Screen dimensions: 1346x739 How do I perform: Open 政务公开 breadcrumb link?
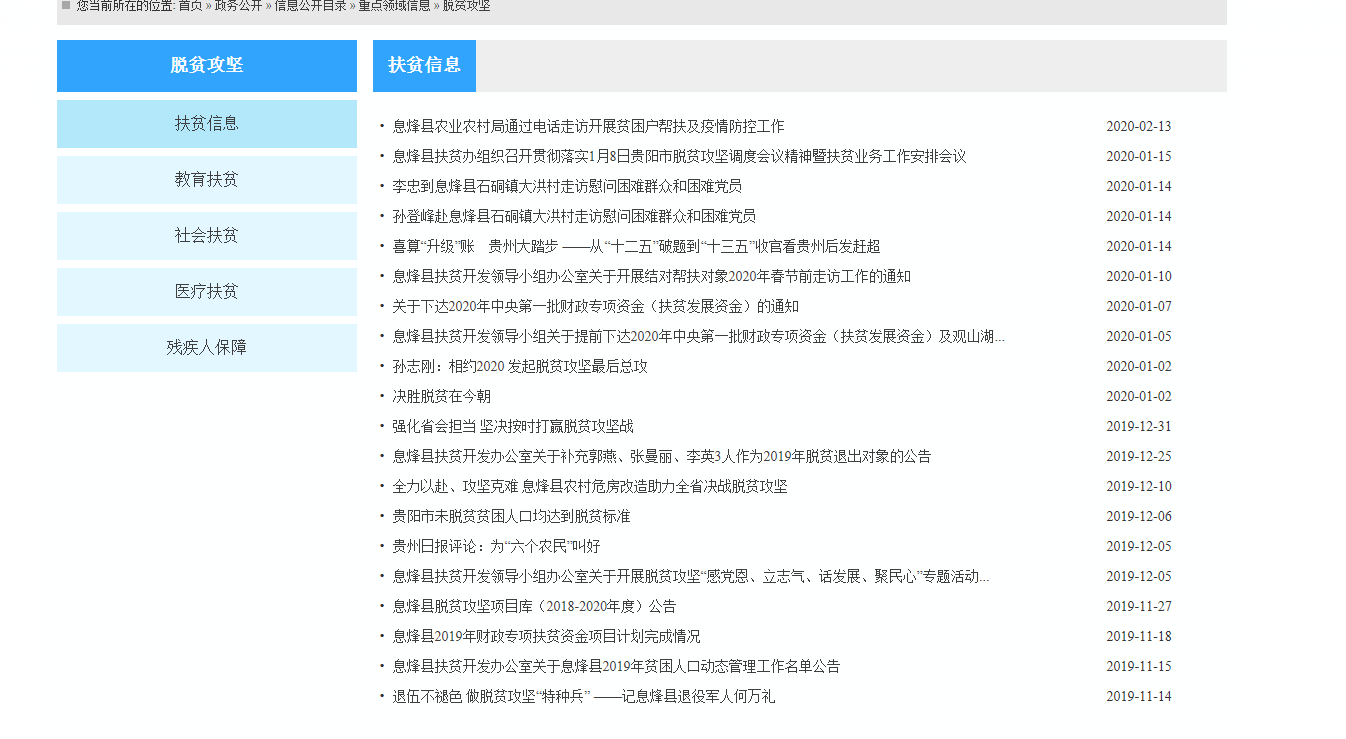[238, 6]
